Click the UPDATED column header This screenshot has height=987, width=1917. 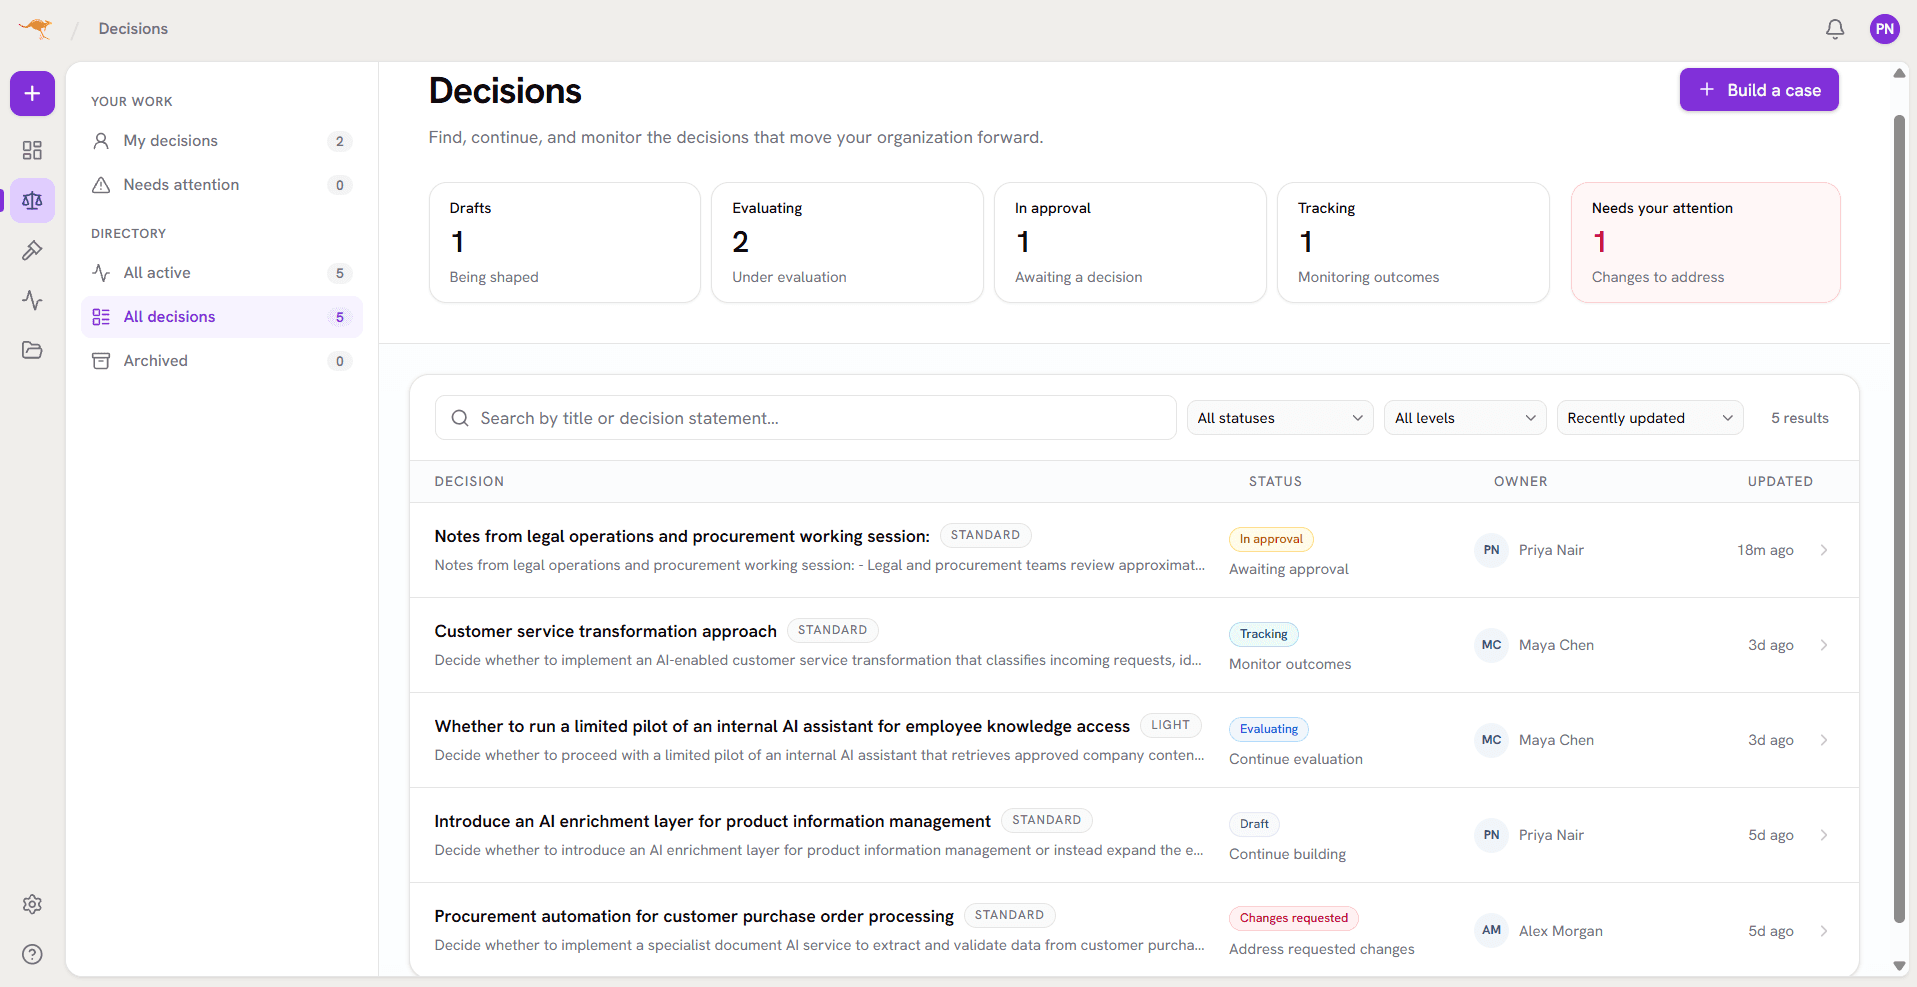pos(1780,481)
